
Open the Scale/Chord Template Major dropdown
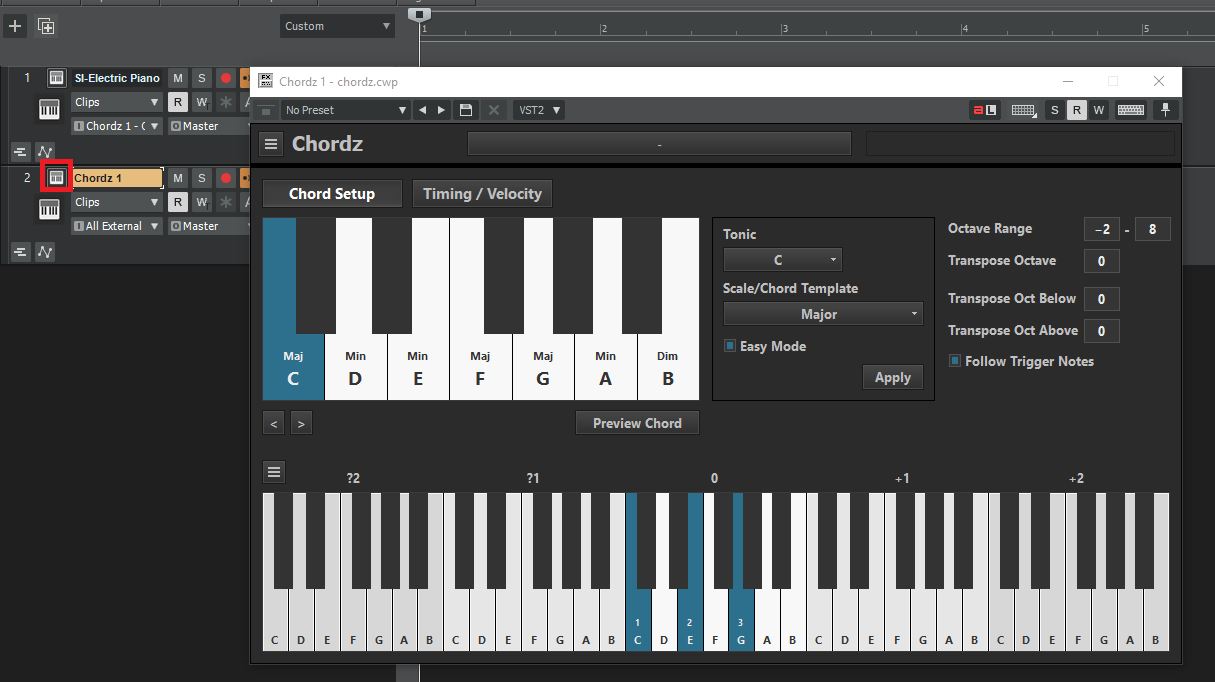pos(823,314)
